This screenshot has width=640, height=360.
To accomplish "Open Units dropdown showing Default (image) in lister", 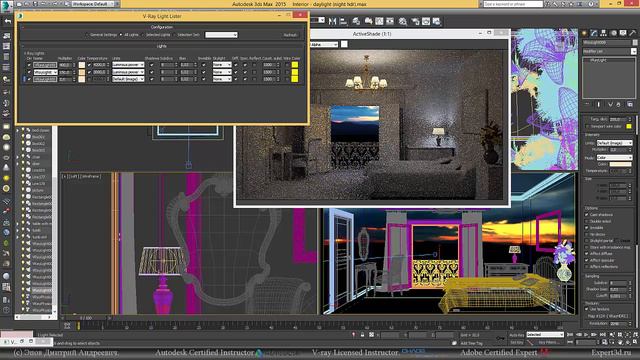I will coord(128,79).
